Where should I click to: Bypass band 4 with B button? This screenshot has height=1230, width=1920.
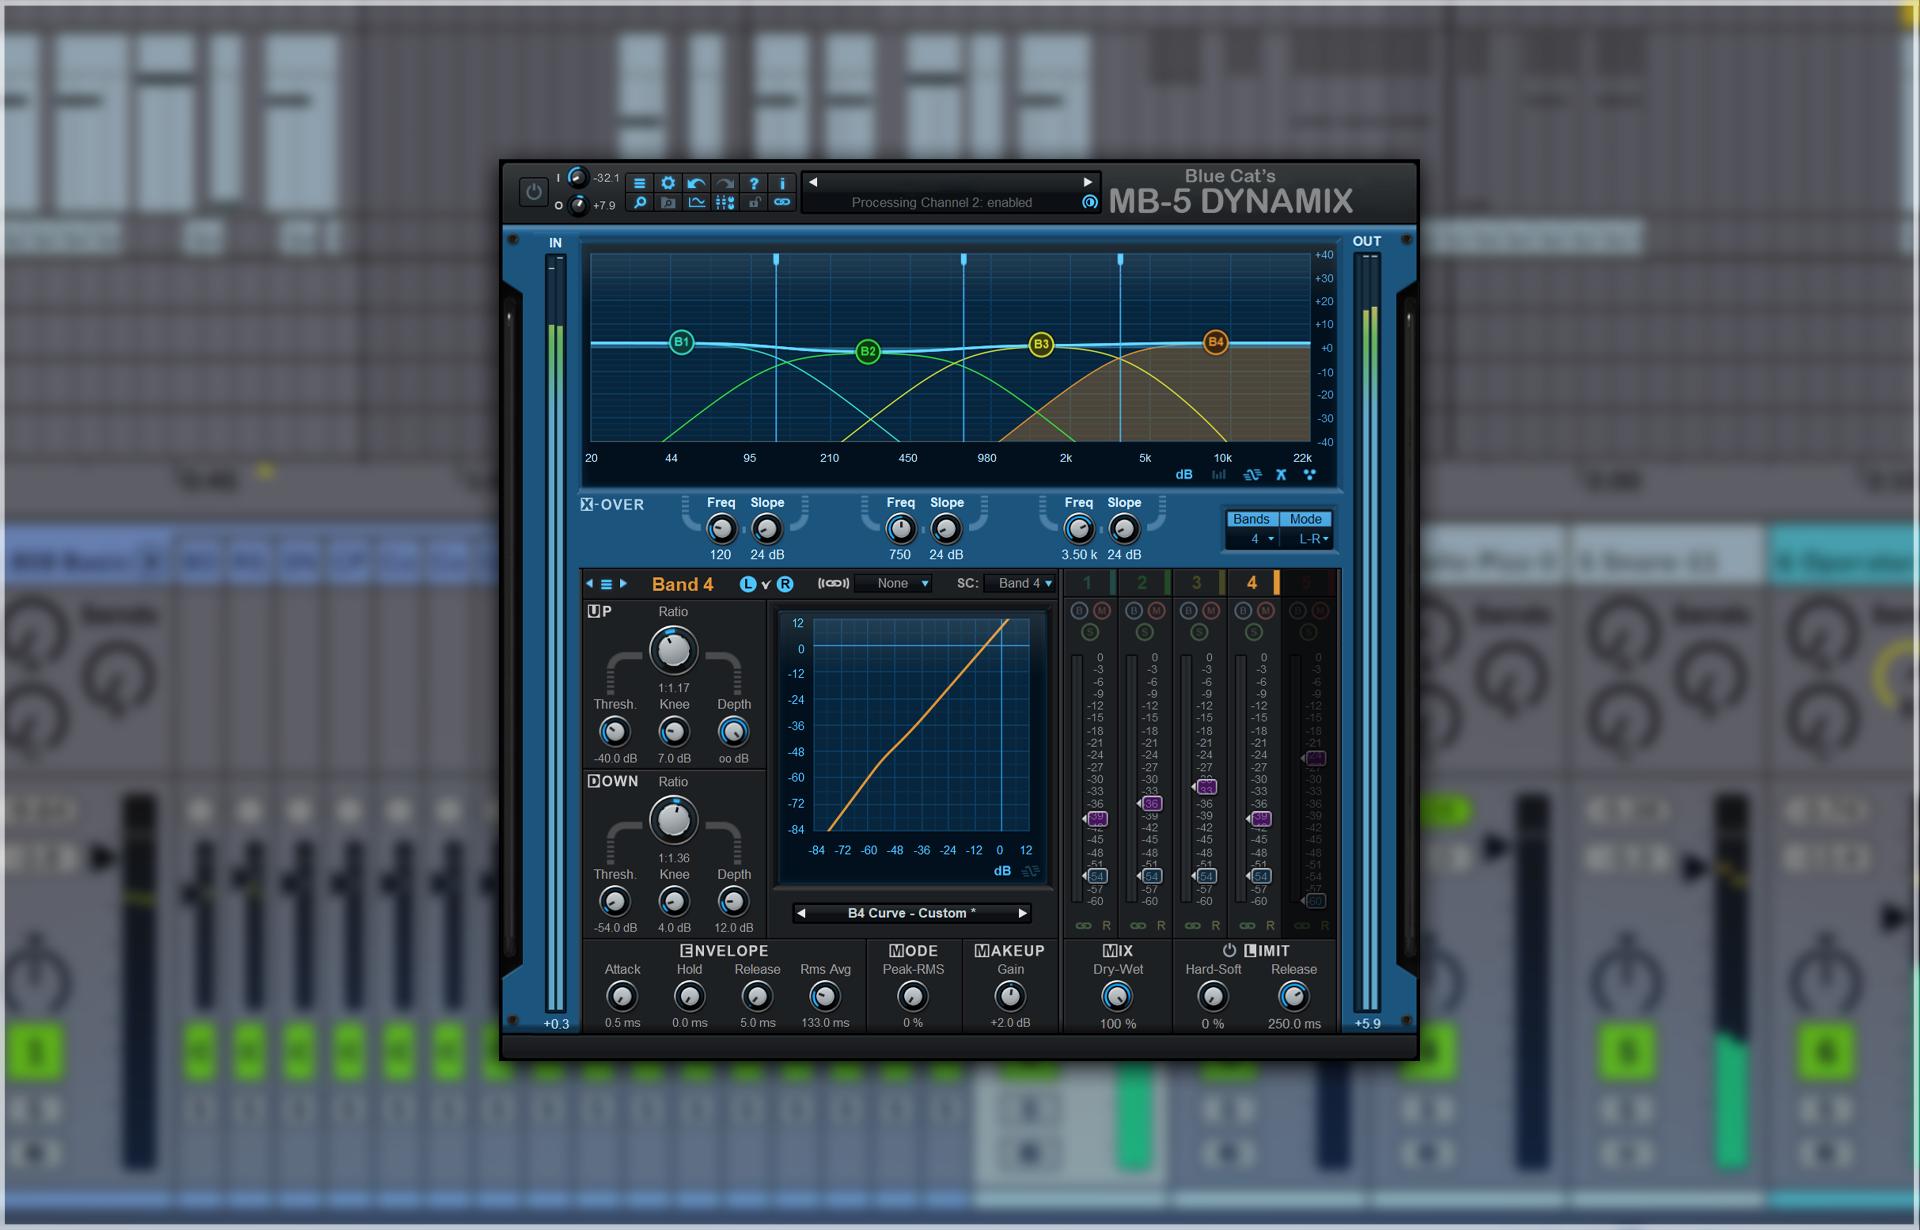[x=1243, y=610]
